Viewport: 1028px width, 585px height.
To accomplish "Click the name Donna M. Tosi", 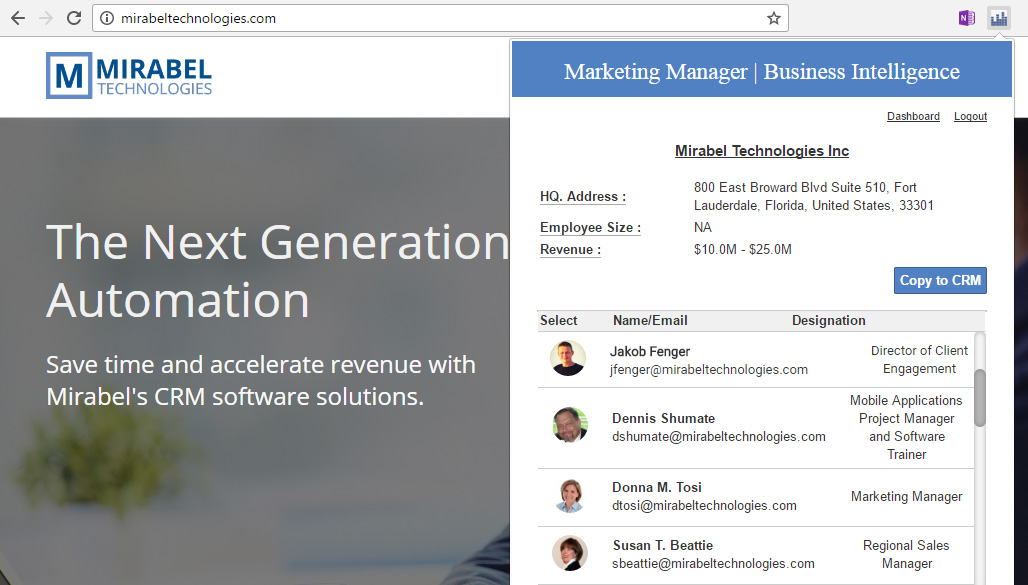I will pos(657,487).
